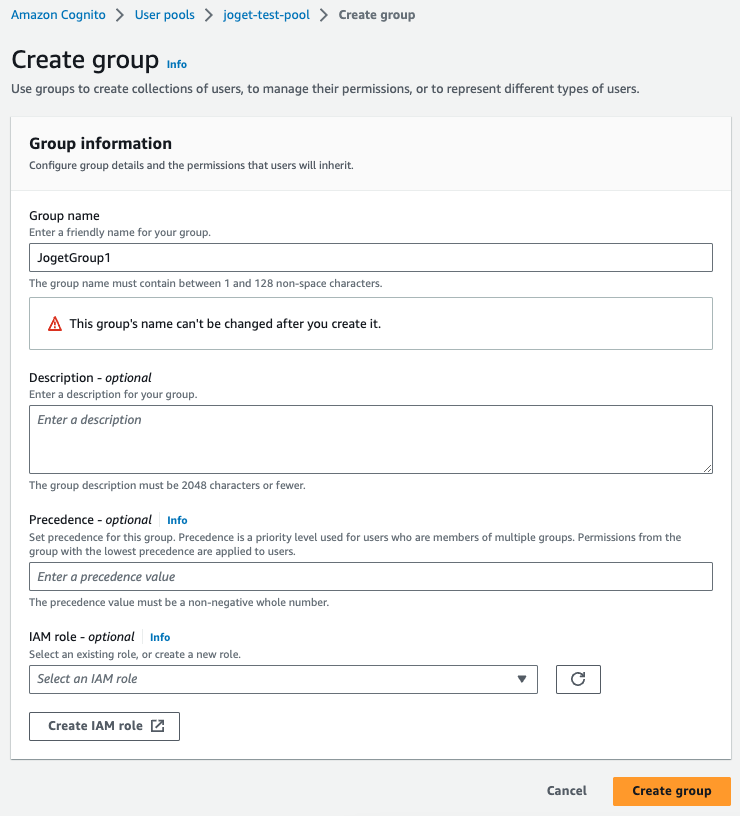Viewport: 740px width, 816px height.
Task: Go to Amazon Cognito breadcrumb link
Action: point(57,15)
